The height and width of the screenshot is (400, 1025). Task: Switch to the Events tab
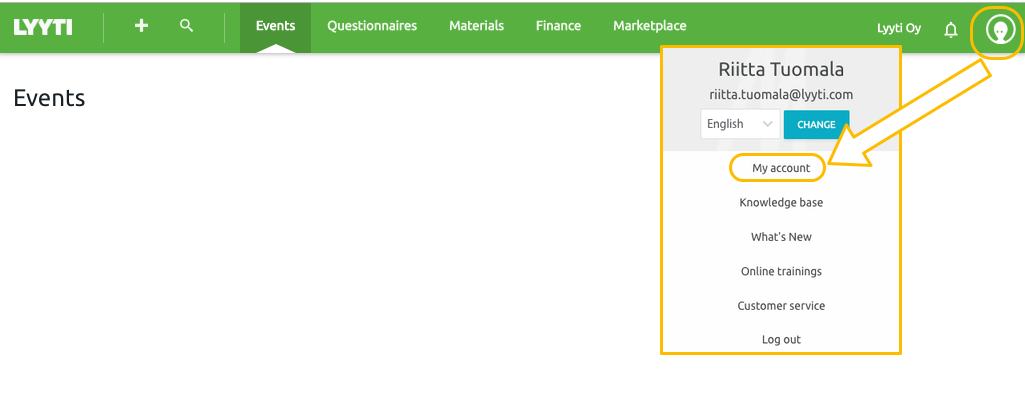pyautogui.click(x=275, y=27)
